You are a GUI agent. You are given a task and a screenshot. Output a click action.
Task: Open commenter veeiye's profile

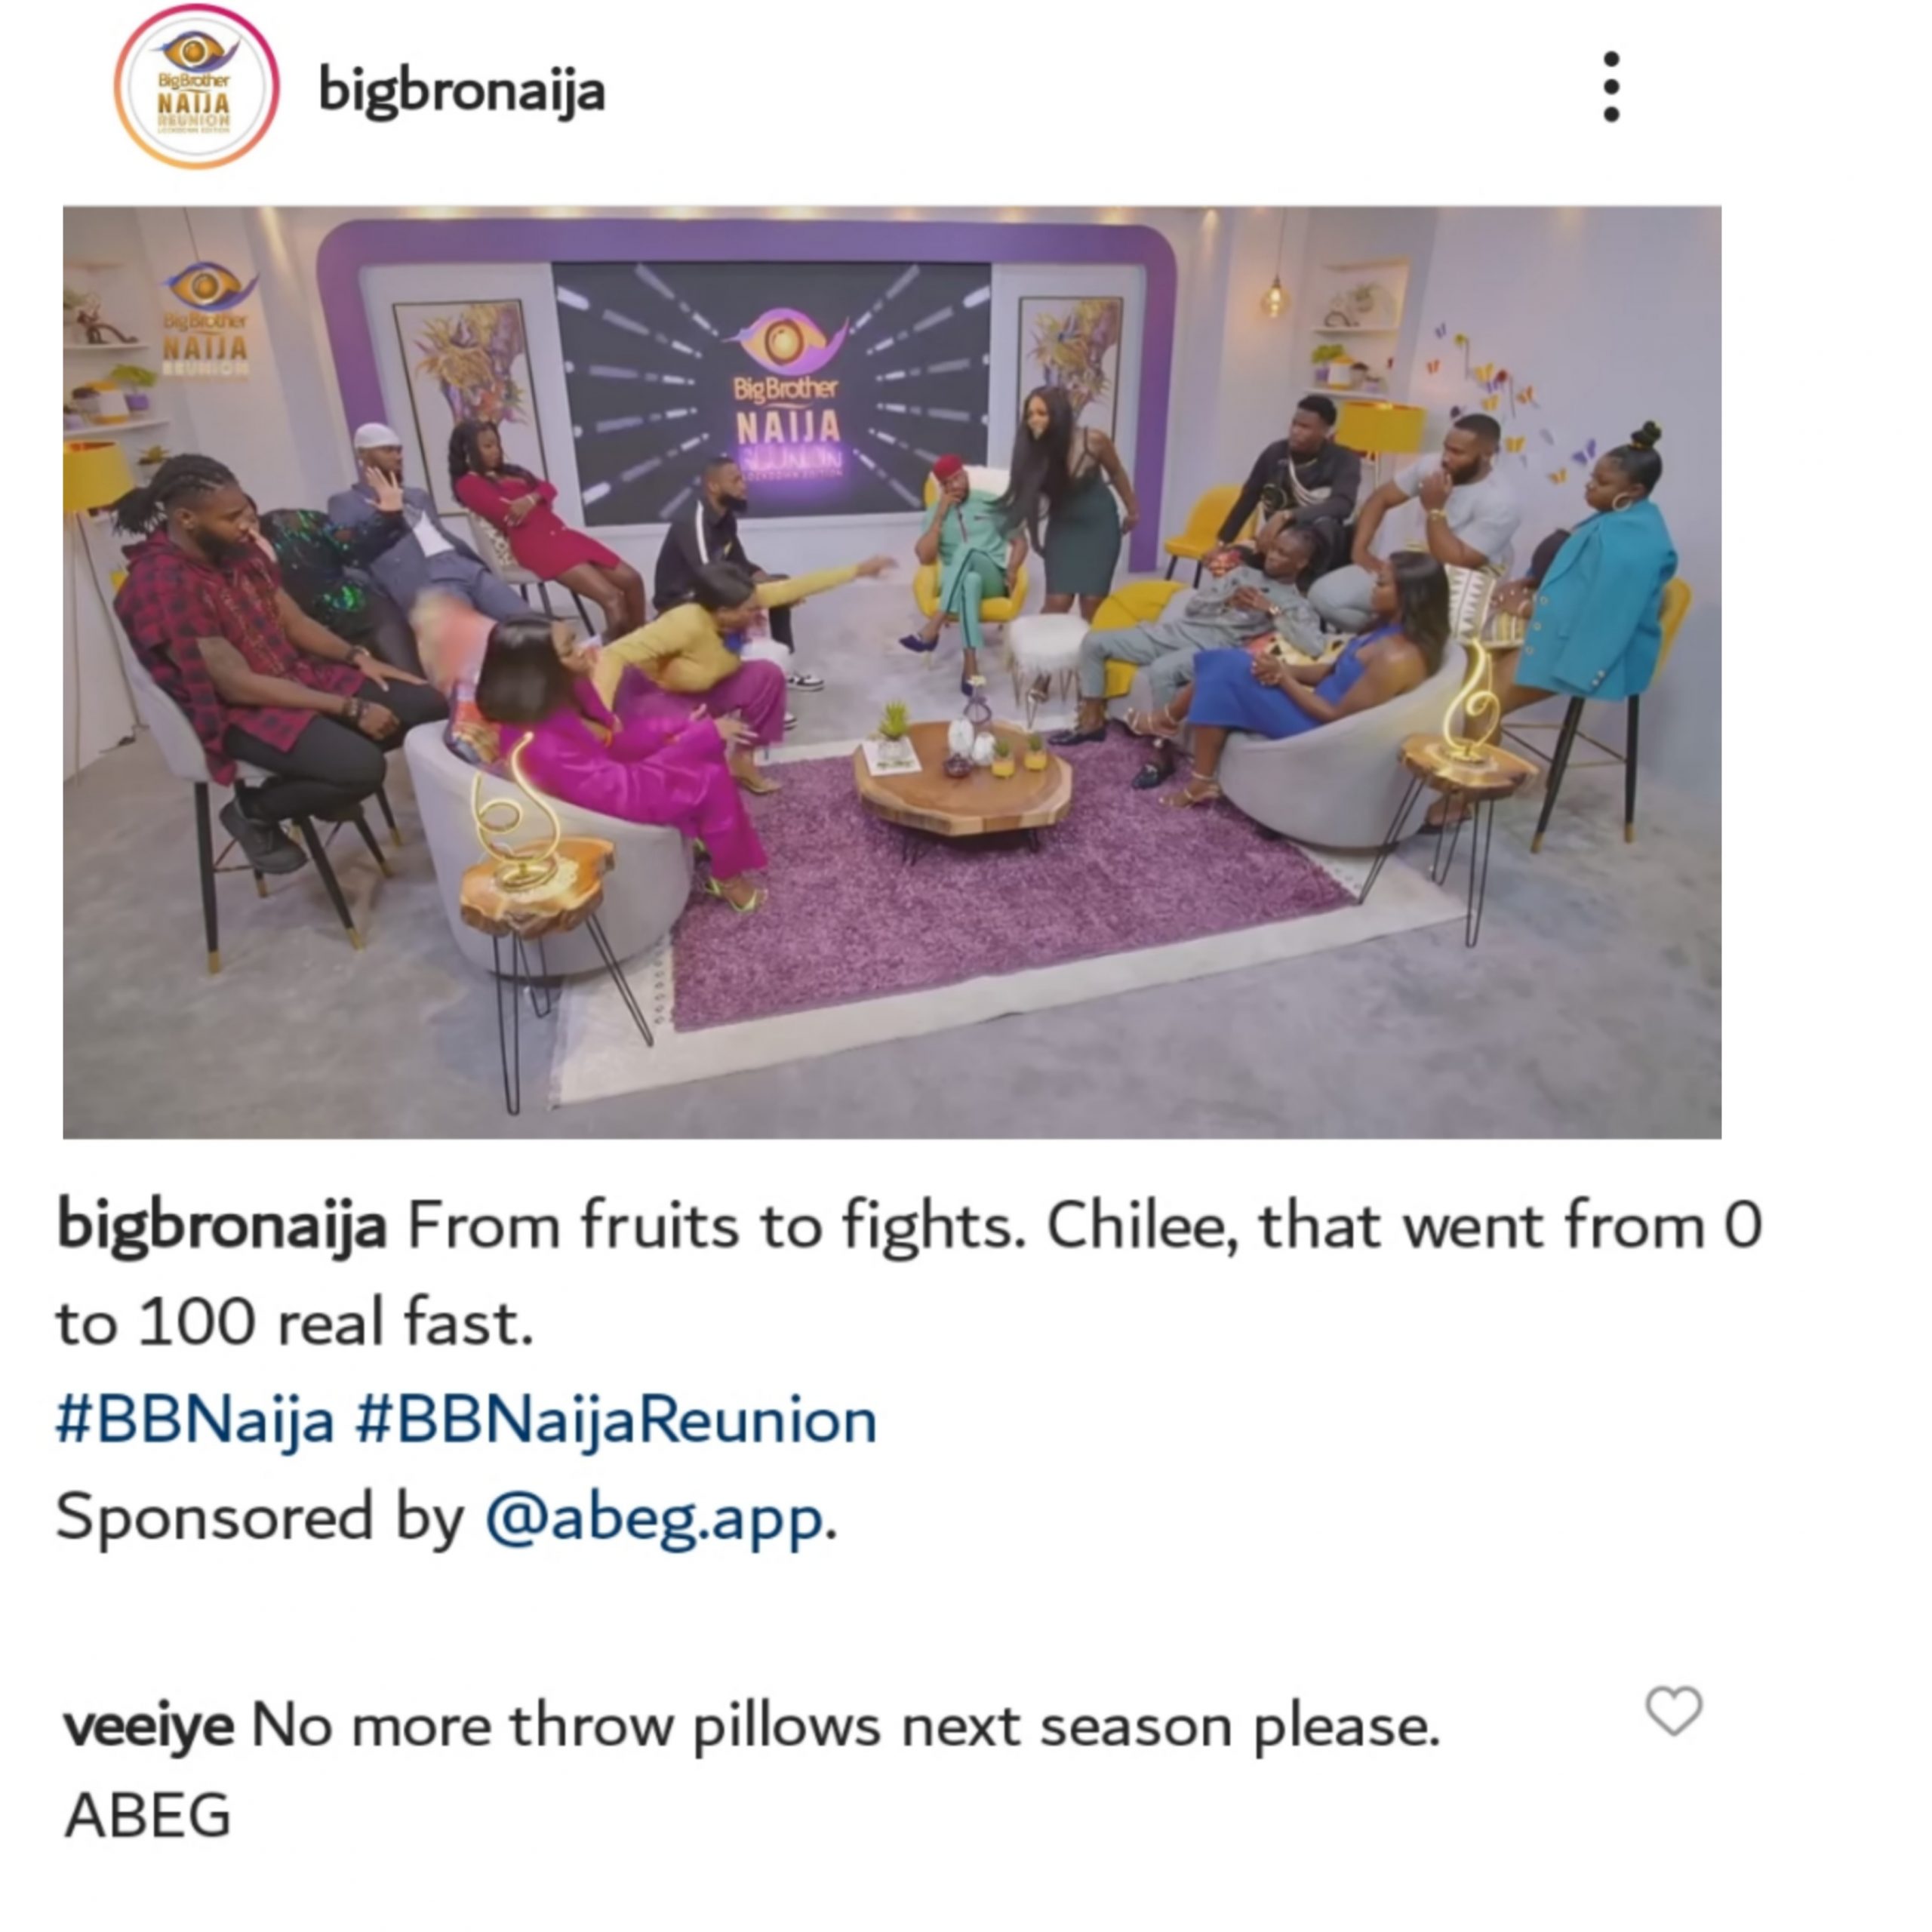(149, 1725)
